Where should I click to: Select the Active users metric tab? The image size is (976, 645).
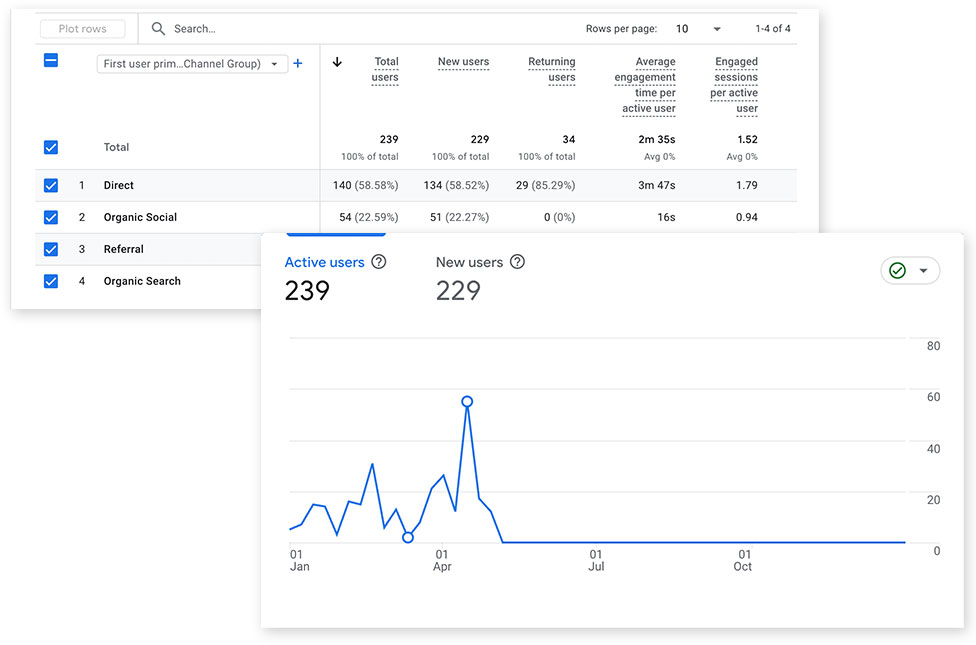tap(326, 262)
